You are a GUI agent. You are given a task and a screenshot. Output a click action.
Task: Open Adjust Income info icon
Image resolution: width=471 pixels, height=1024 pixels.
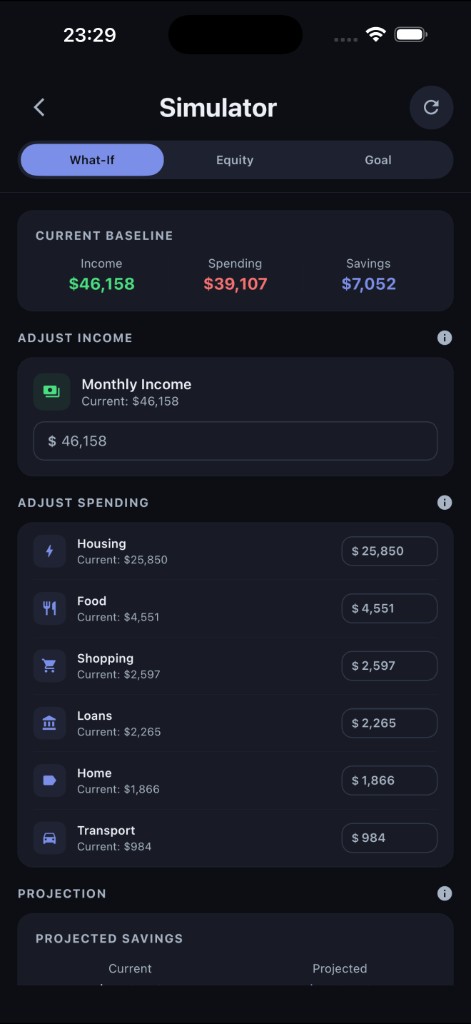444,338
